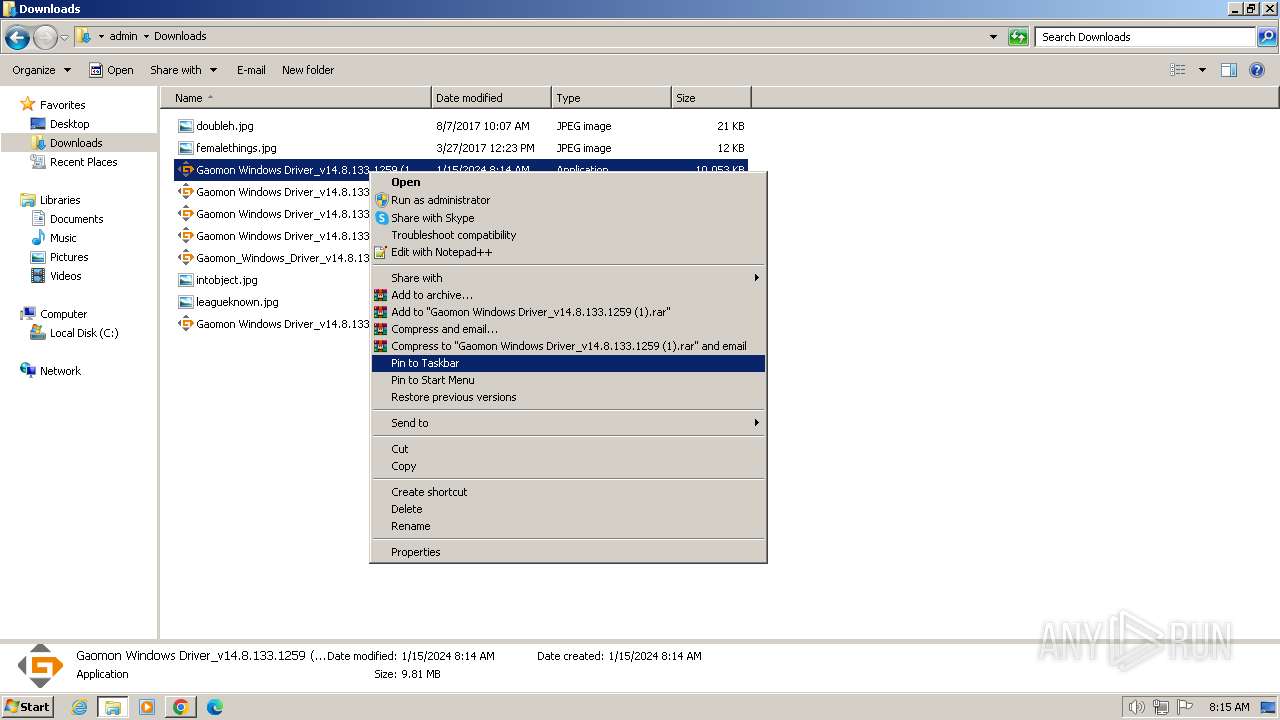Image resolution: width=1280 pixels, height=720 pixels.
Task: Toggle the preview pane icon
Action: pyautogui.click(x=1229, y=70)
